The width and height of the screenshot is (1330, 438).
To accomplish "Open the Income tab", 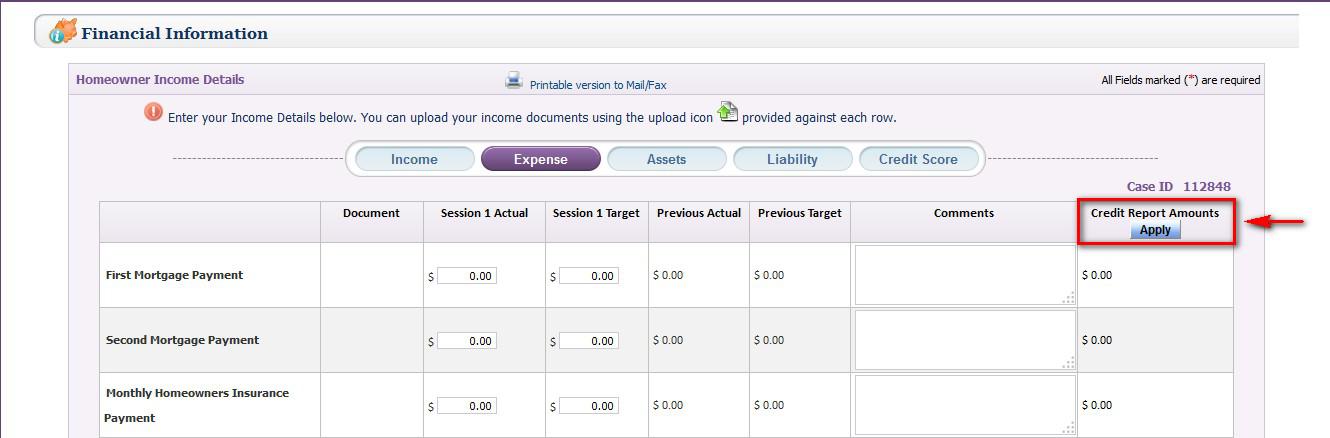I will click(414, 159).
